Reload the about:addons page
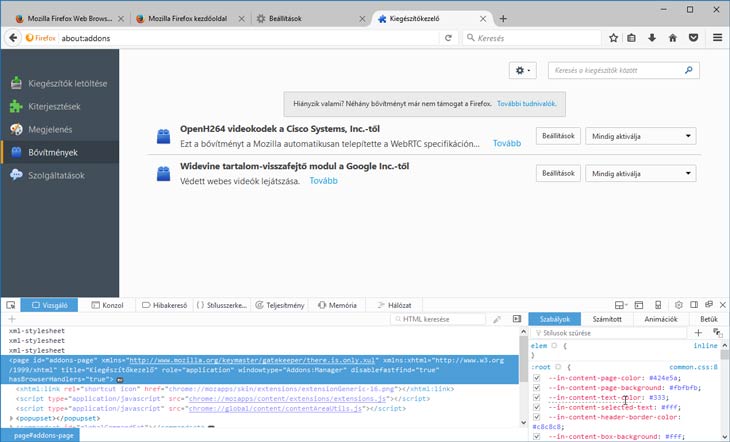Screen dimensions: 730x442 [448, 38]
